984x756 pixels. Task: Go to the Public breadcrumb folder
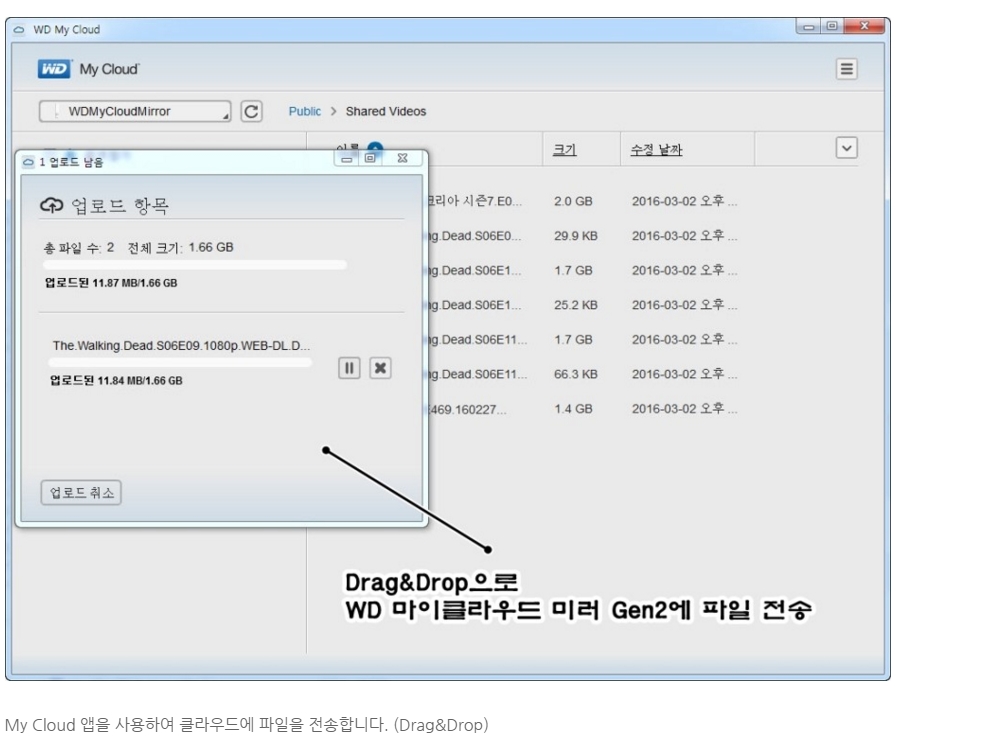(304, 112)
